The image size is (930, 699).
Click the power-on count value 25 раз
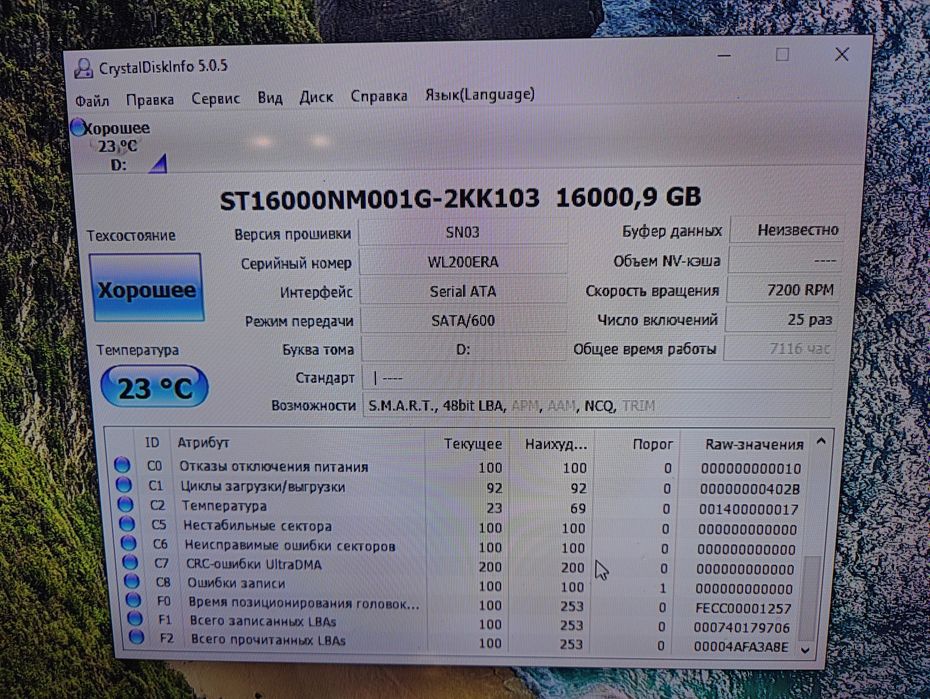click(781, 320)
